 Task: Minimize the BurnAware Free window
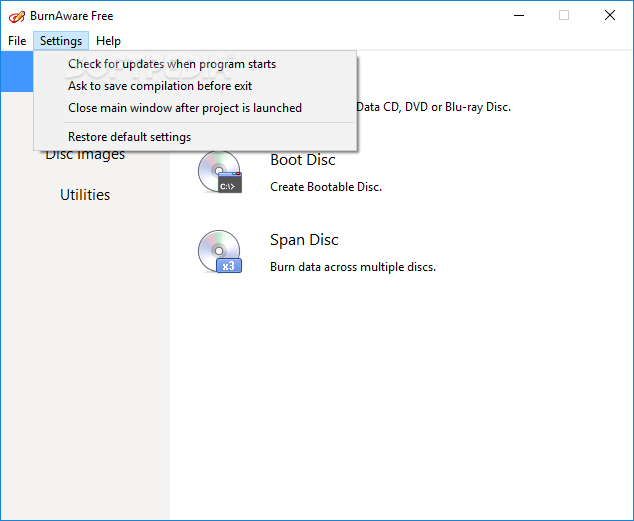(519, 15)
